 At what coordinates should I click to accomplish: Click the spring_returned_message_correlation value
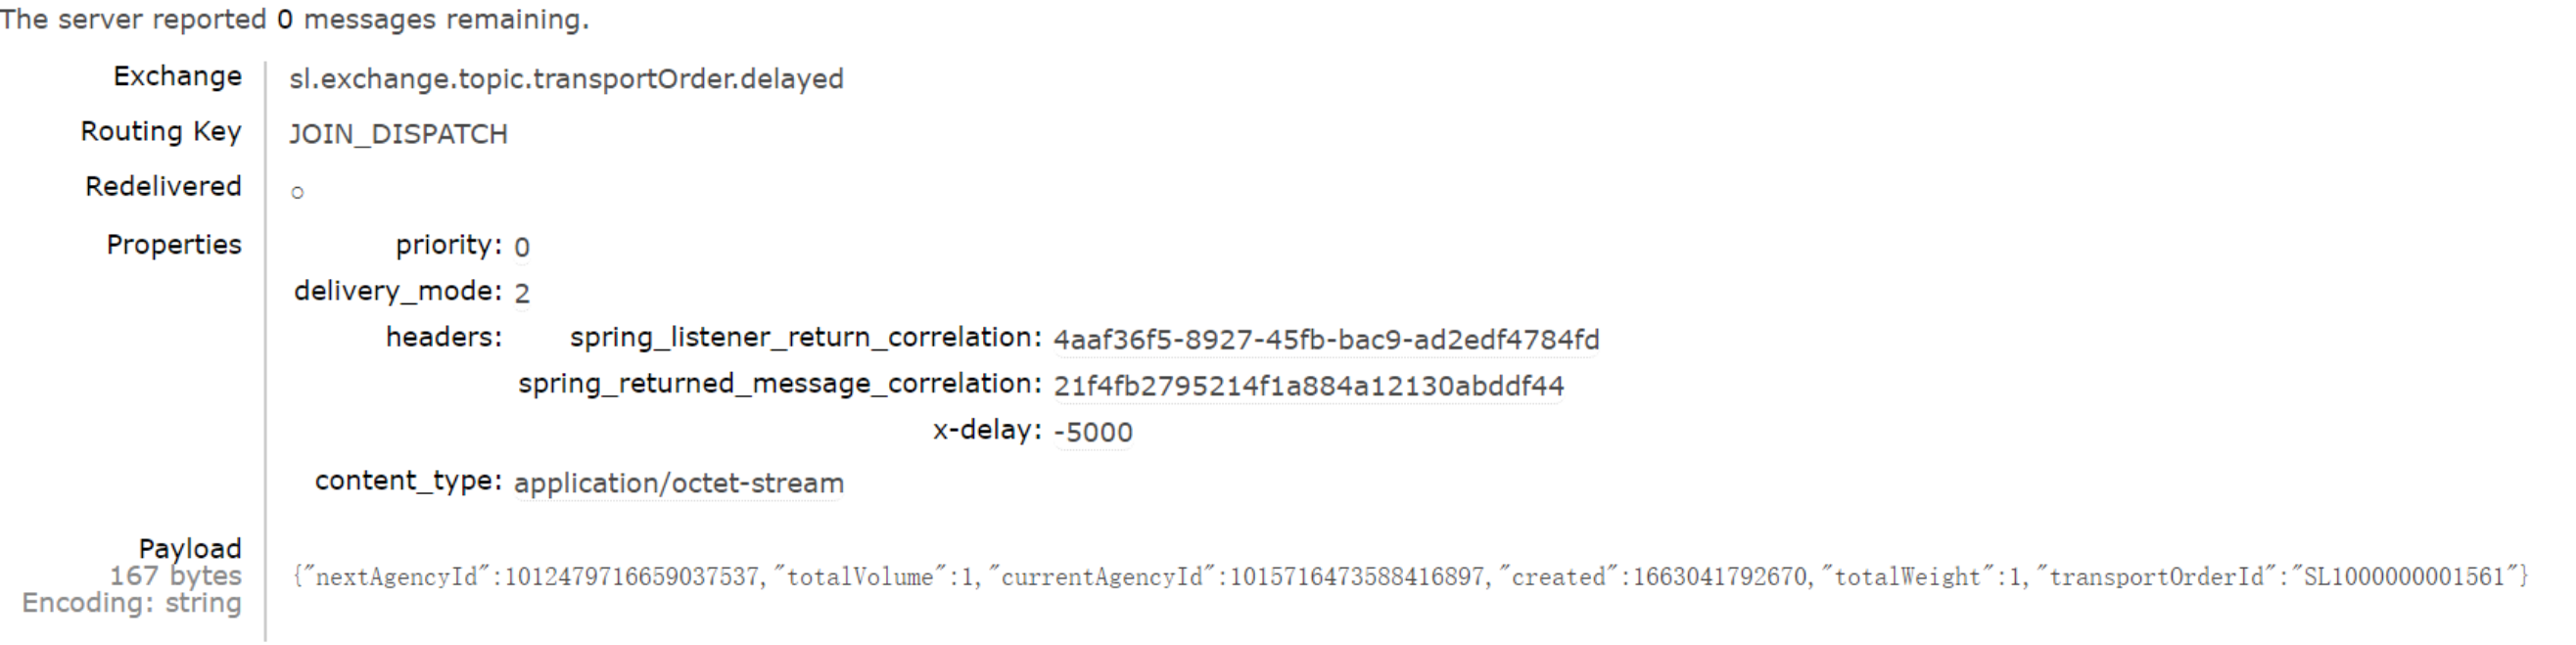click(x=1308, y=386)
